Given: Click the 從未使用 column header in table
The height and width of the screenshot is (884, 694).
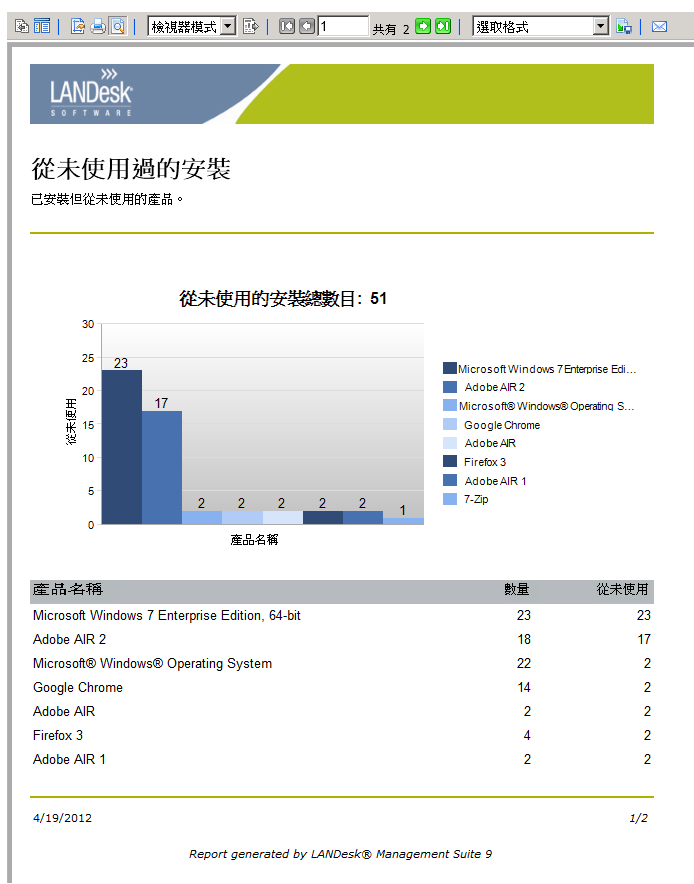Looking at the screenshot, I should pyautogui.click(x=622, y=589).
